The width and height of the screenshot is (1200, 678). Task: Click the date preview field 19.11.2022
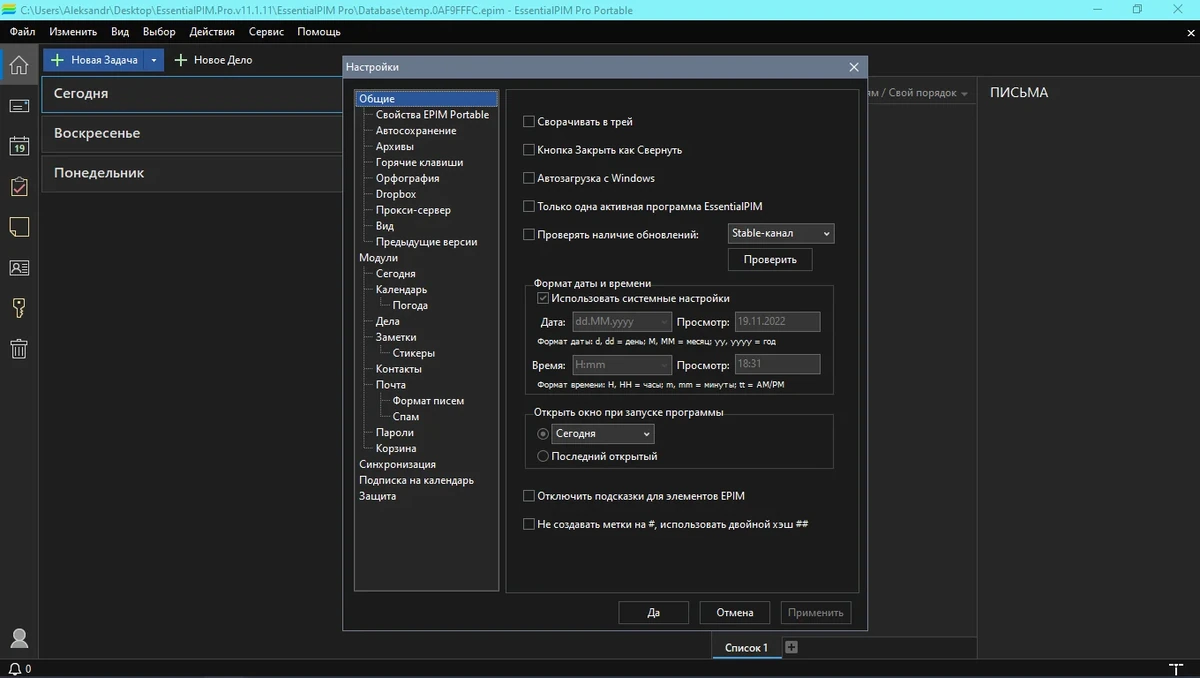tap(777, 322)
